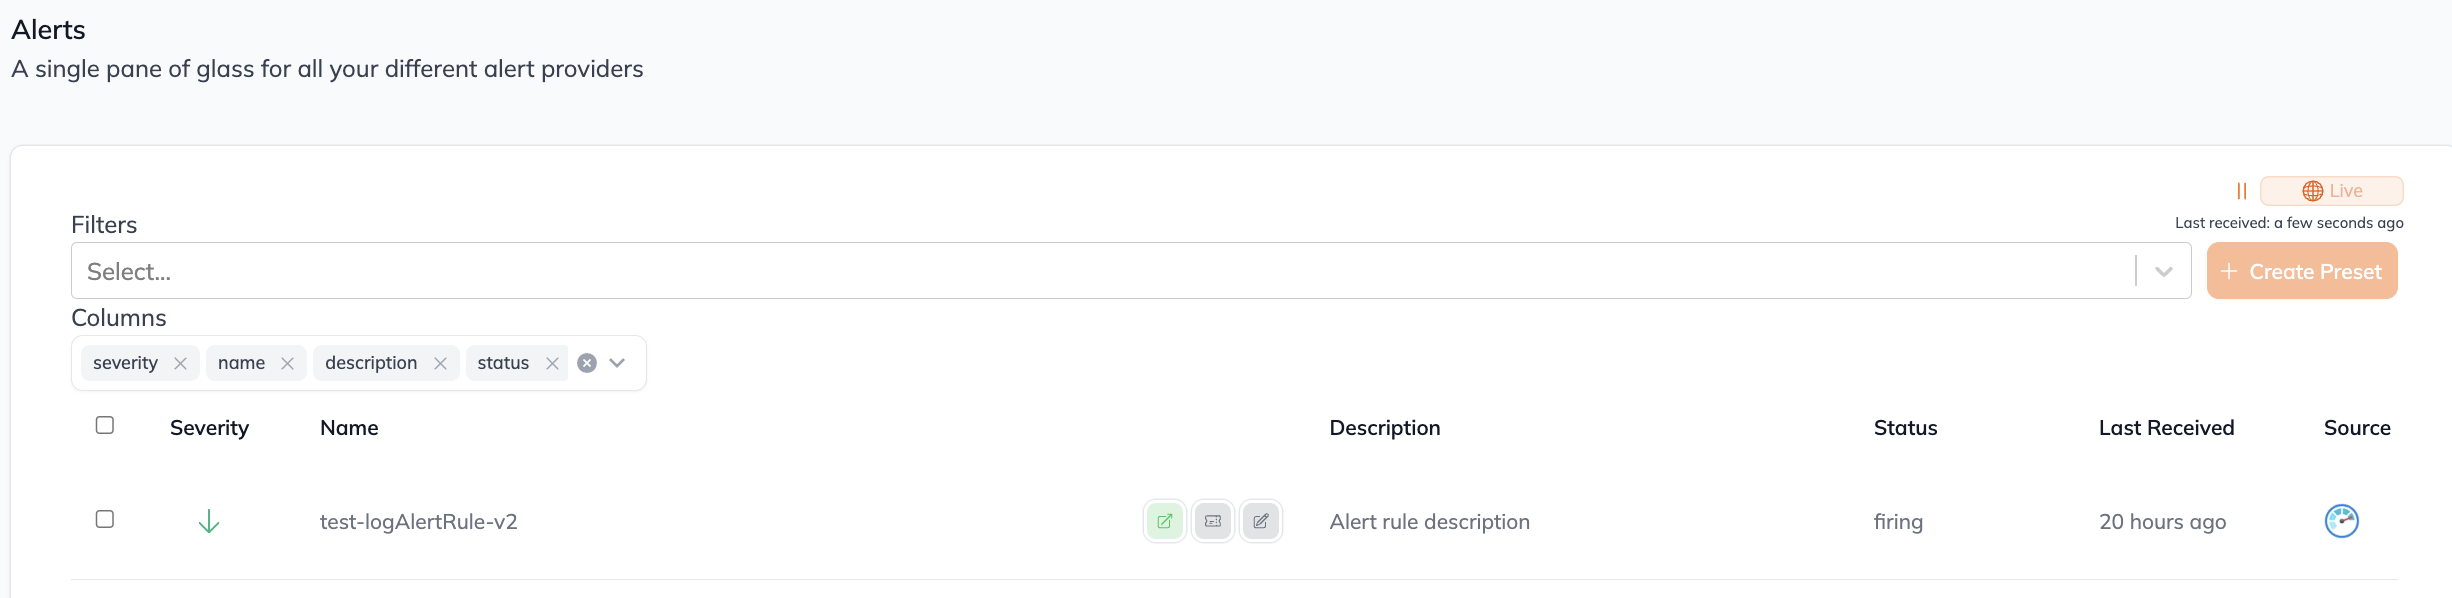2452x598 pixels.
Task: Remove the name column tag
Action: (x=287, y=363)
